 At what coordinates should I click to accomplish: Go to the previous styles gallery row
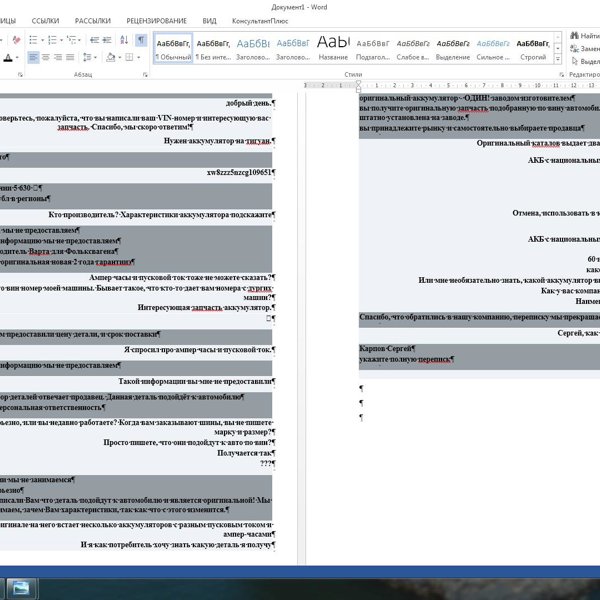click(558, 37)
